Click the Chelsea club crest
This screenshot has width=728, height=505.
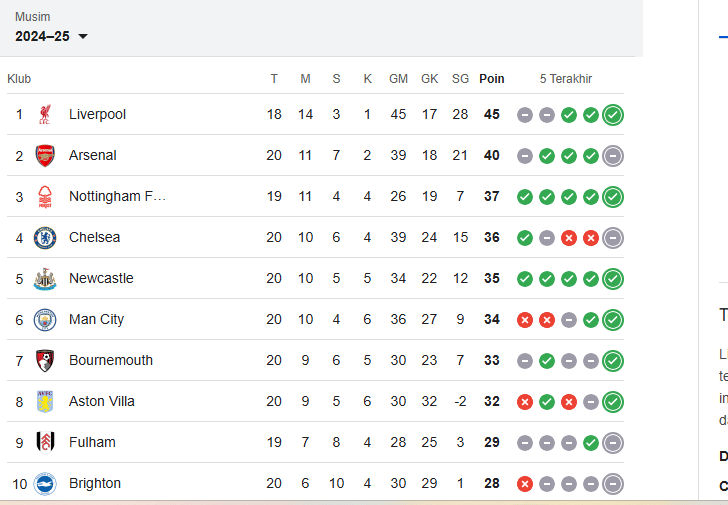(45, 237)
